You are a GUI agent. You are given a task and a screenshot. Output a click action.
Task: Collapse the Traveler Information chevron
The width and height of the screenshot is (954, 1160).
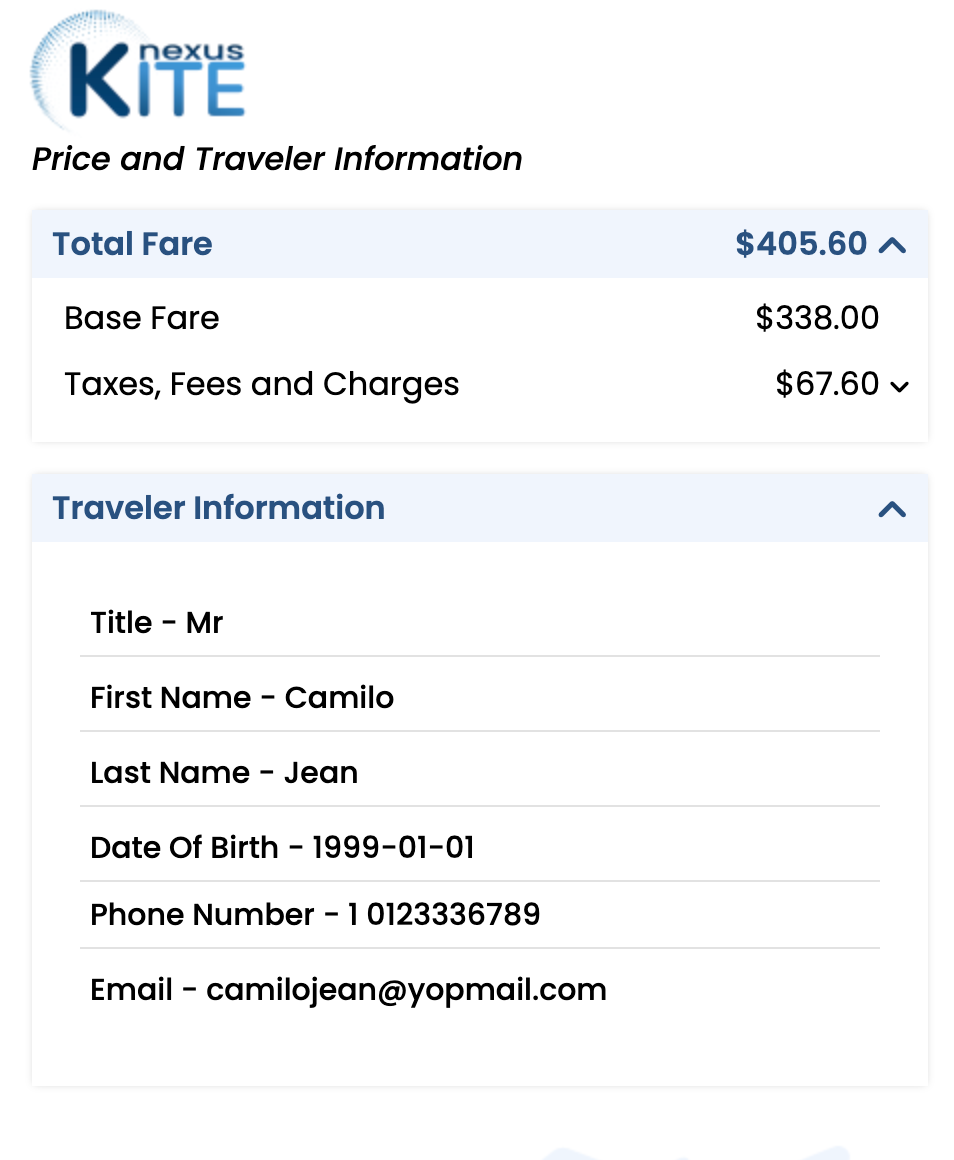[892, 509]
